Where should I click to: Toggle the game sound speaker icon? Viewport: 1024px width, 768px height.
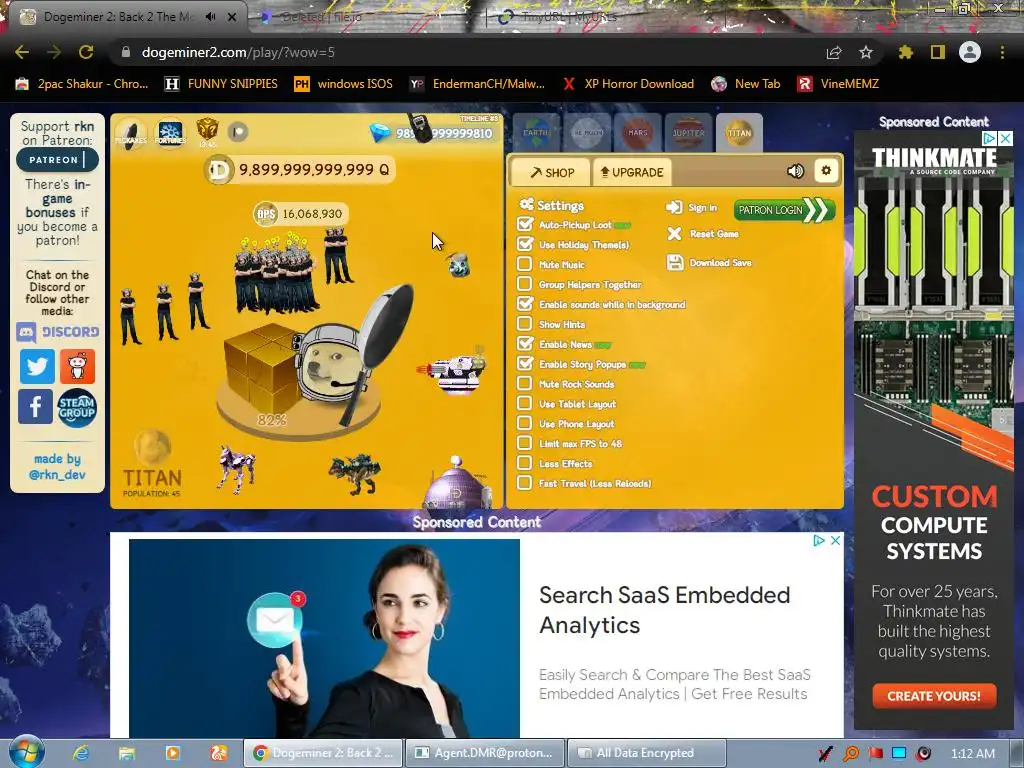point(795,171)
